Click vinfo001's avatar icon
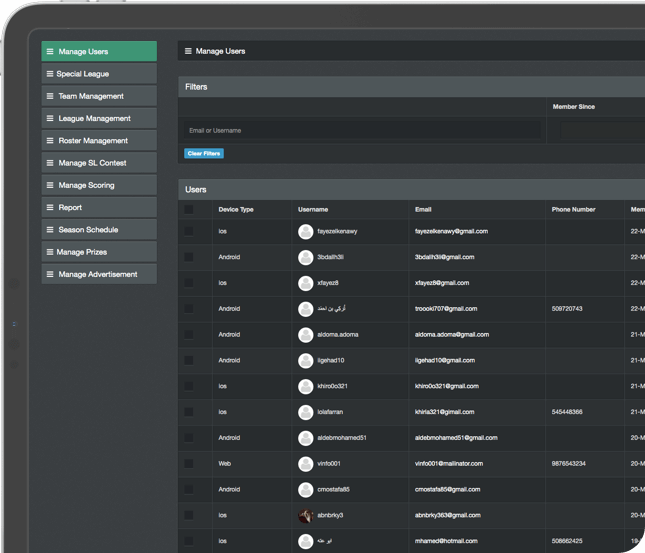 [x=306, y=464]
